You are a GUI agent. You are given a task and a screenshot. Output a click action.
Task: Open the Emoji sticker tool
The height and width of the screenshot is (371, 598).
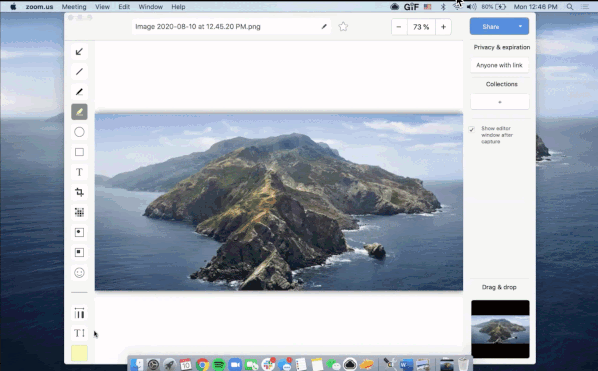[79, 273]
